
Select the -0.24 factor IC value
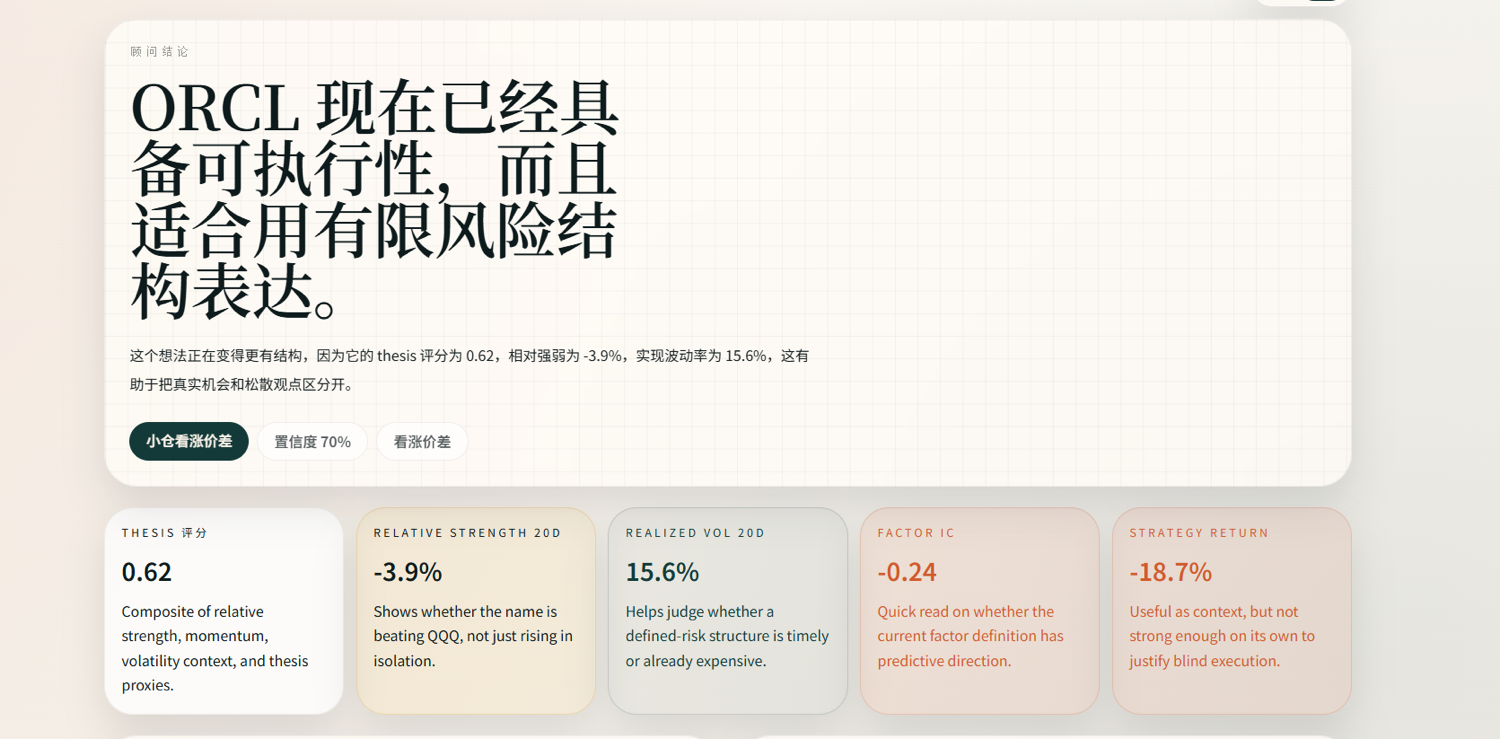pos(907,572)
